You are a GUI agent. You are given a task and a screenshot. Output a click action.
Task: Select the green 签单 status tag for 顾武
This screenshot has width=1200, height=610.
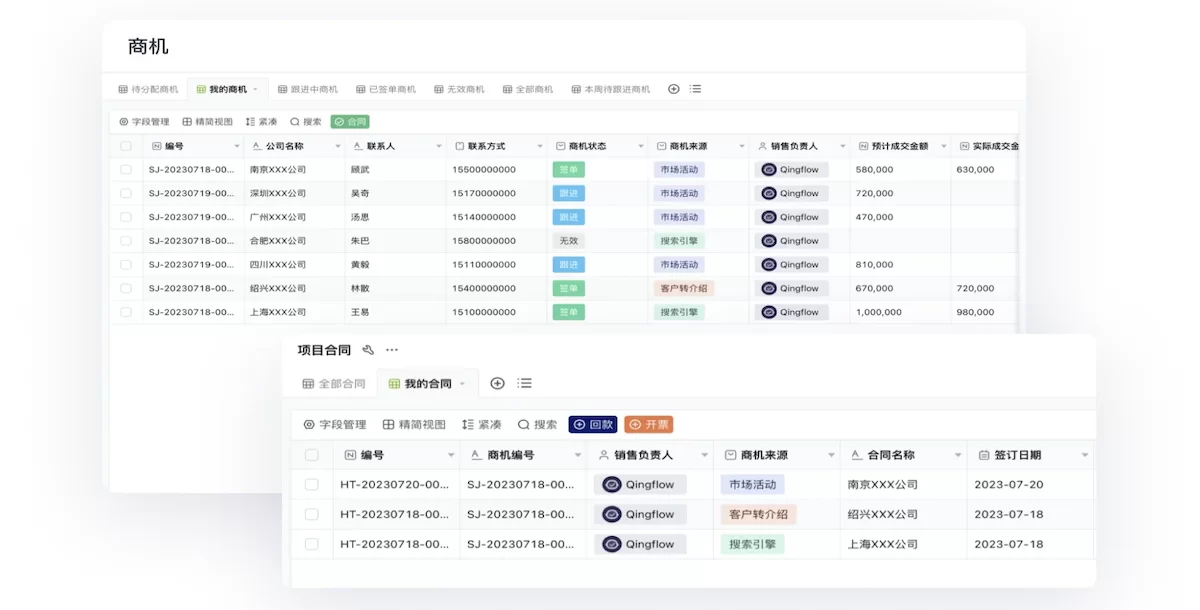(568, 169)
